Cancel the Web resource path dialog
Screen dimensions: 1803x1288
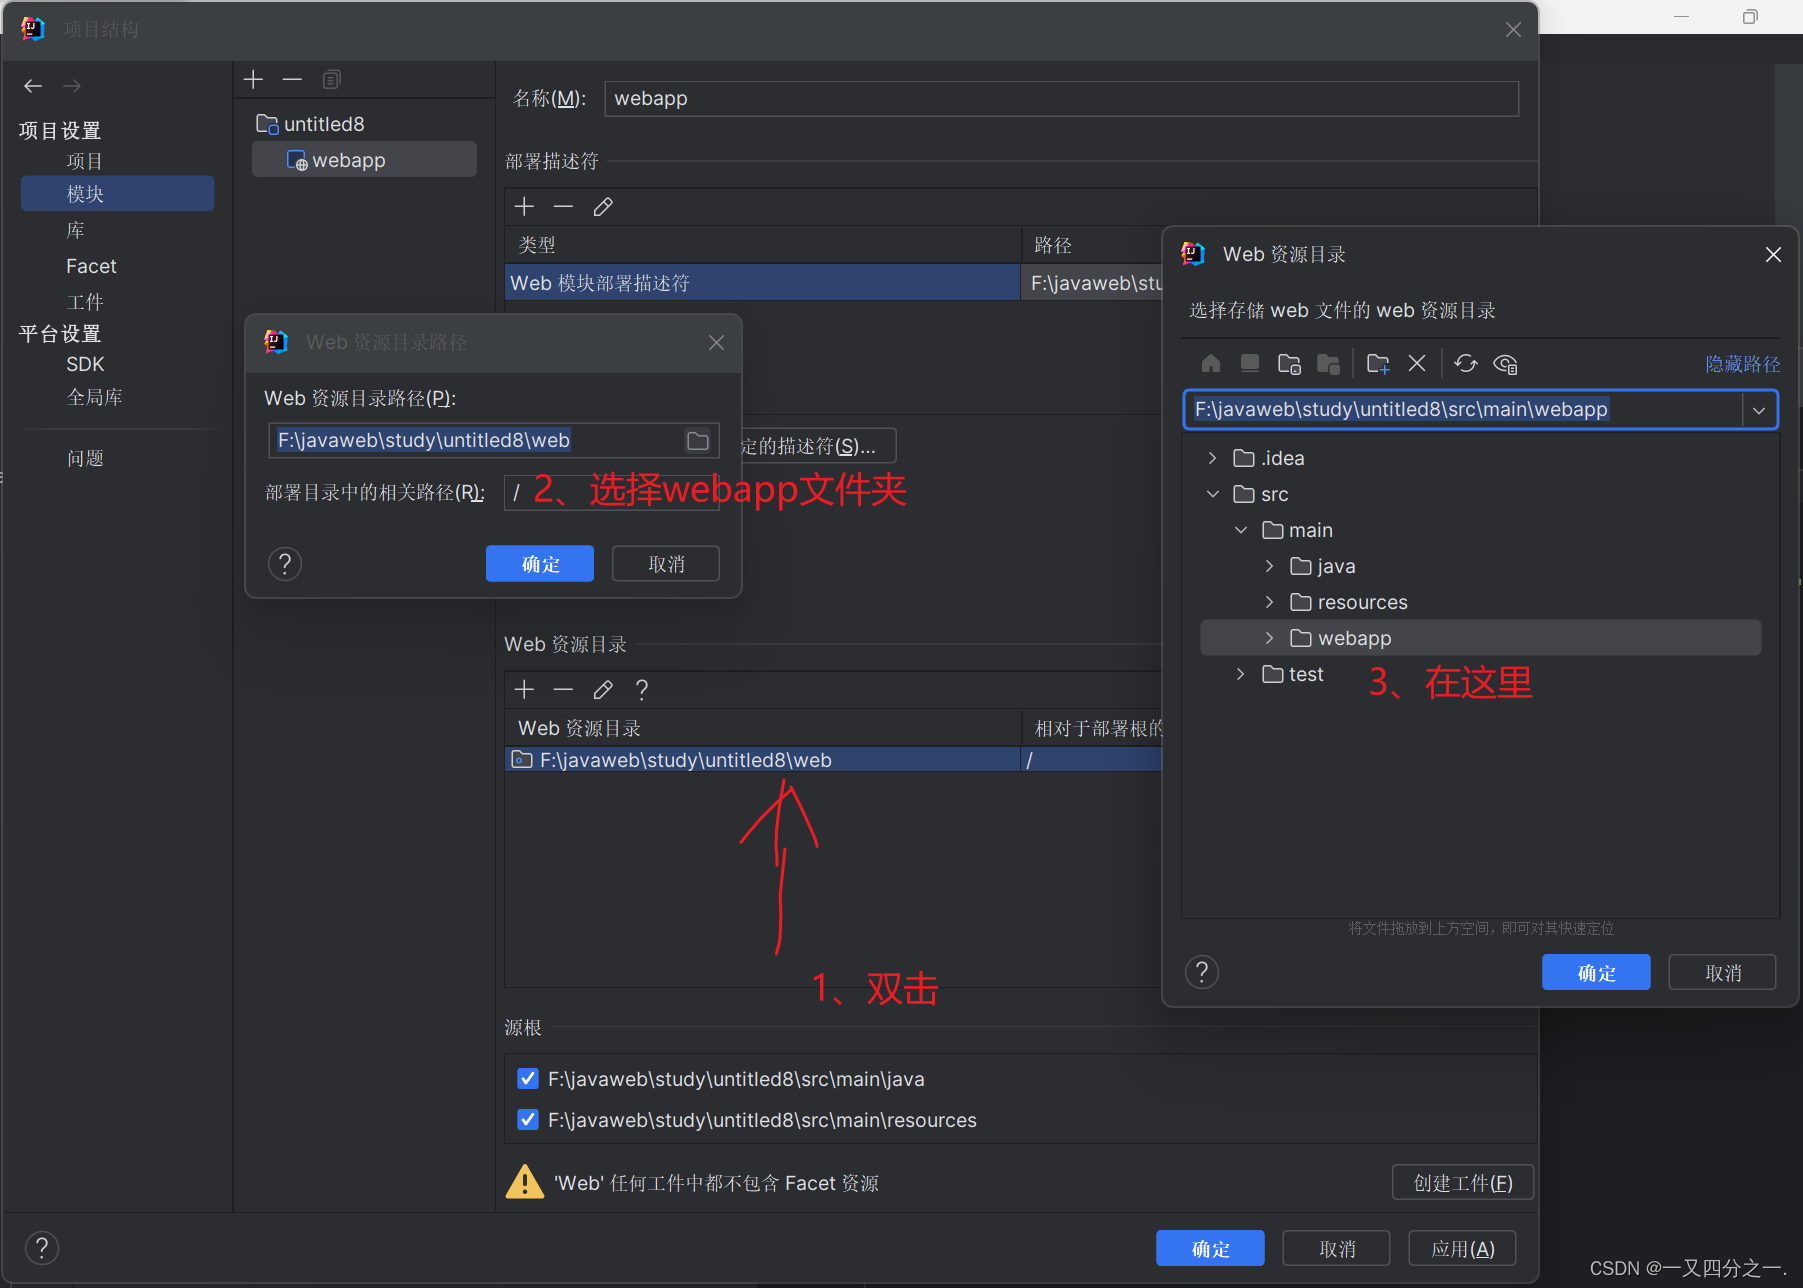[x=666, y=564]
